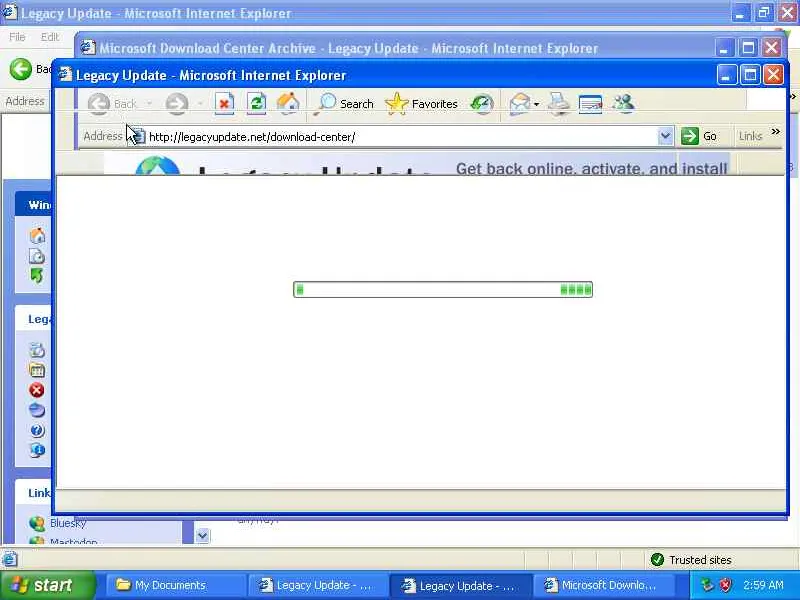Open the Start menu

click(x=48, y=585)
